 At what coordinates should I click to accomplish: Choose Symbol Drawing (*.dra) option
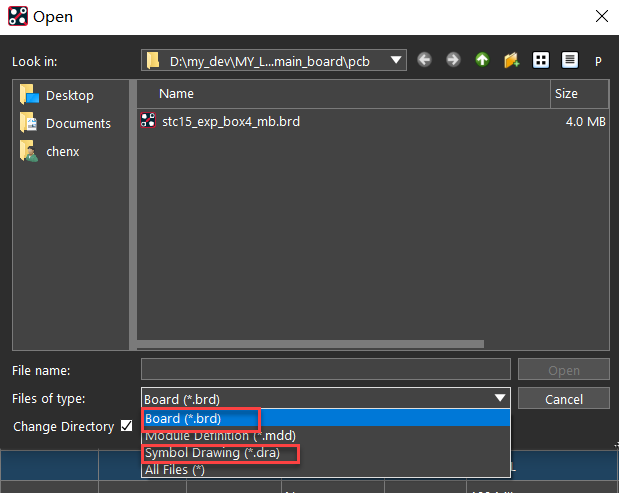click(x=326, y=453)
